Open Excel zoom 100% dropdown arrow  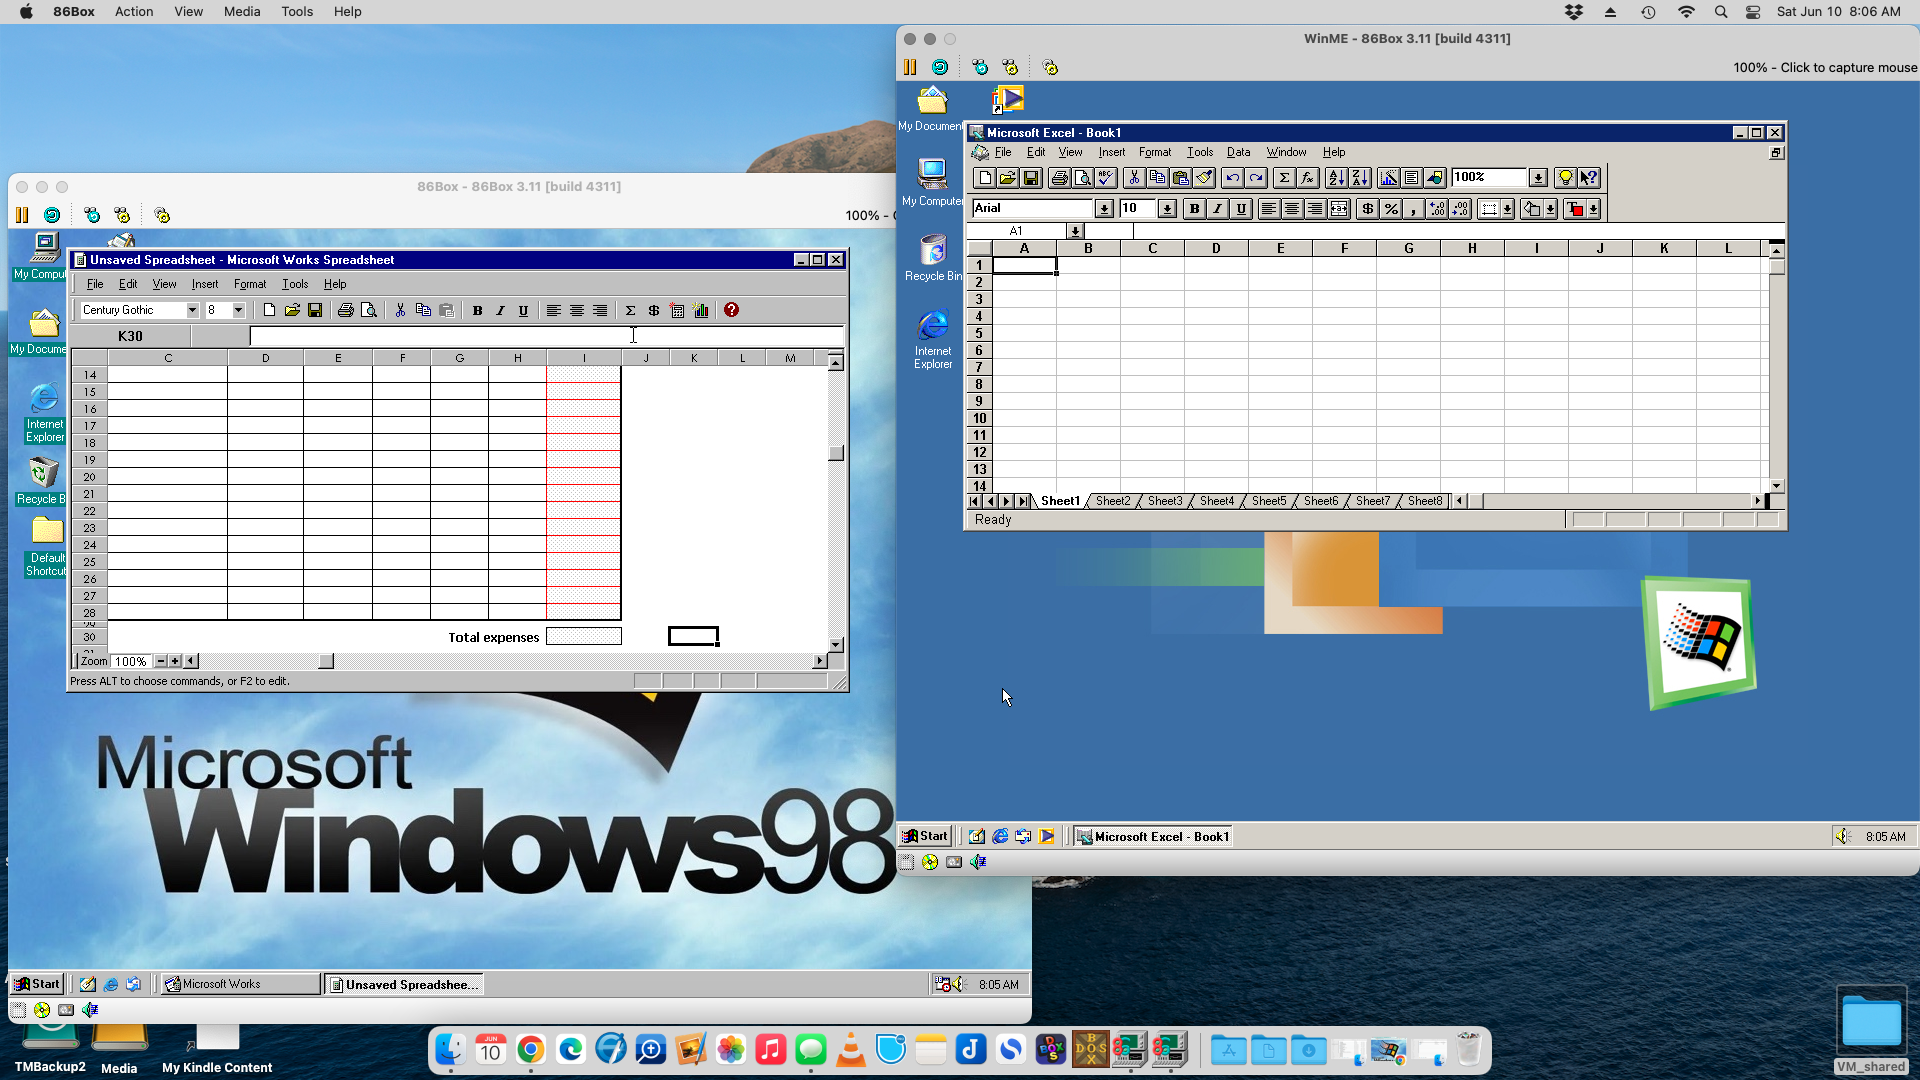point(1538,178)
